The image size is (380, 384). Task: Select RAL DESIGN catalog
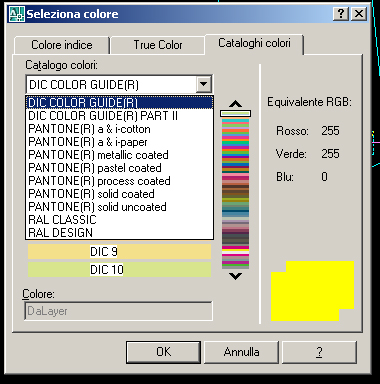coord(120,233)
